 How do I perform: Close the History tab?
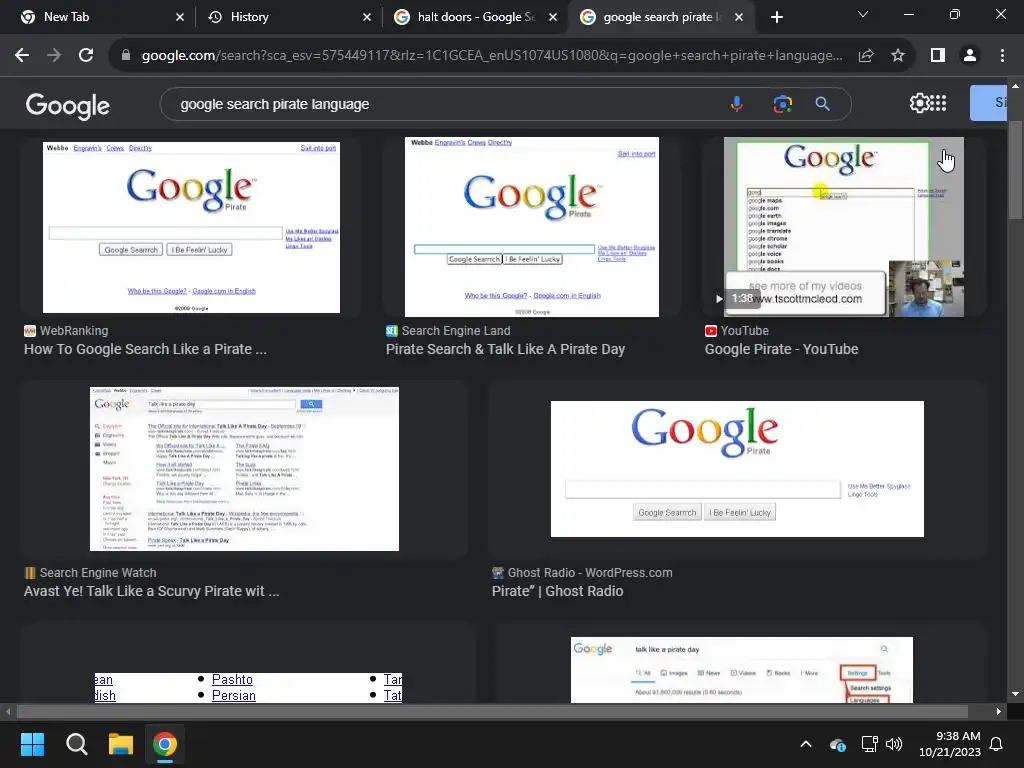point(367,17)
